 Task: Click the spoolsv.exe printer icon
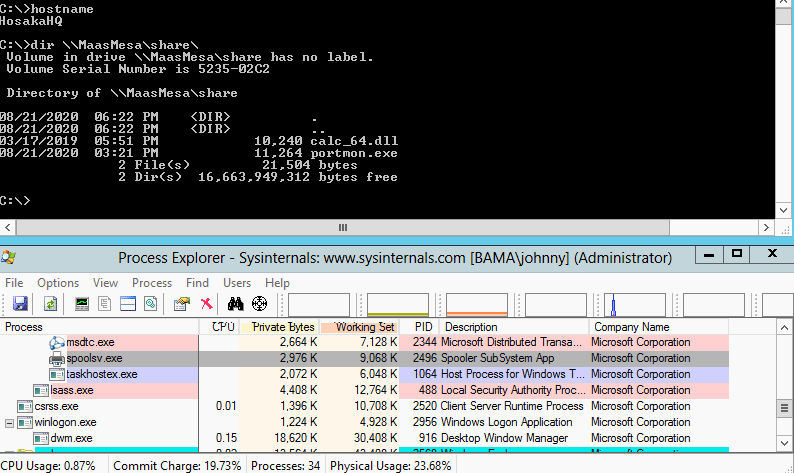click(x=57, y=359)
